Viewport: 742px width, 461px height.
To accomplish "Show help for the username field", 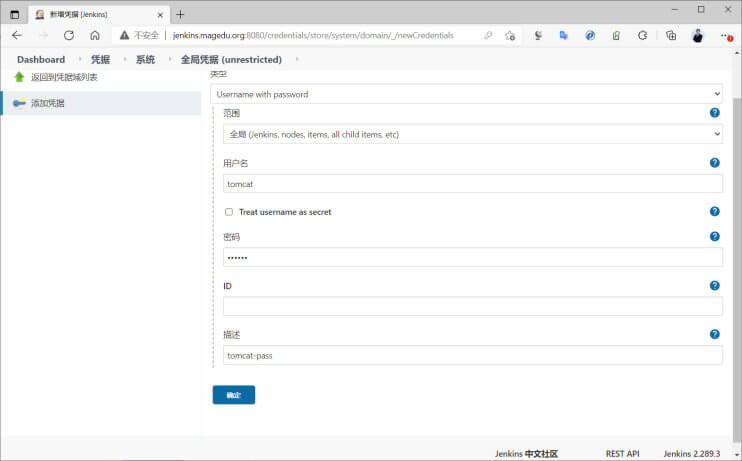I will pyautogui.click(x=715, y=162).
